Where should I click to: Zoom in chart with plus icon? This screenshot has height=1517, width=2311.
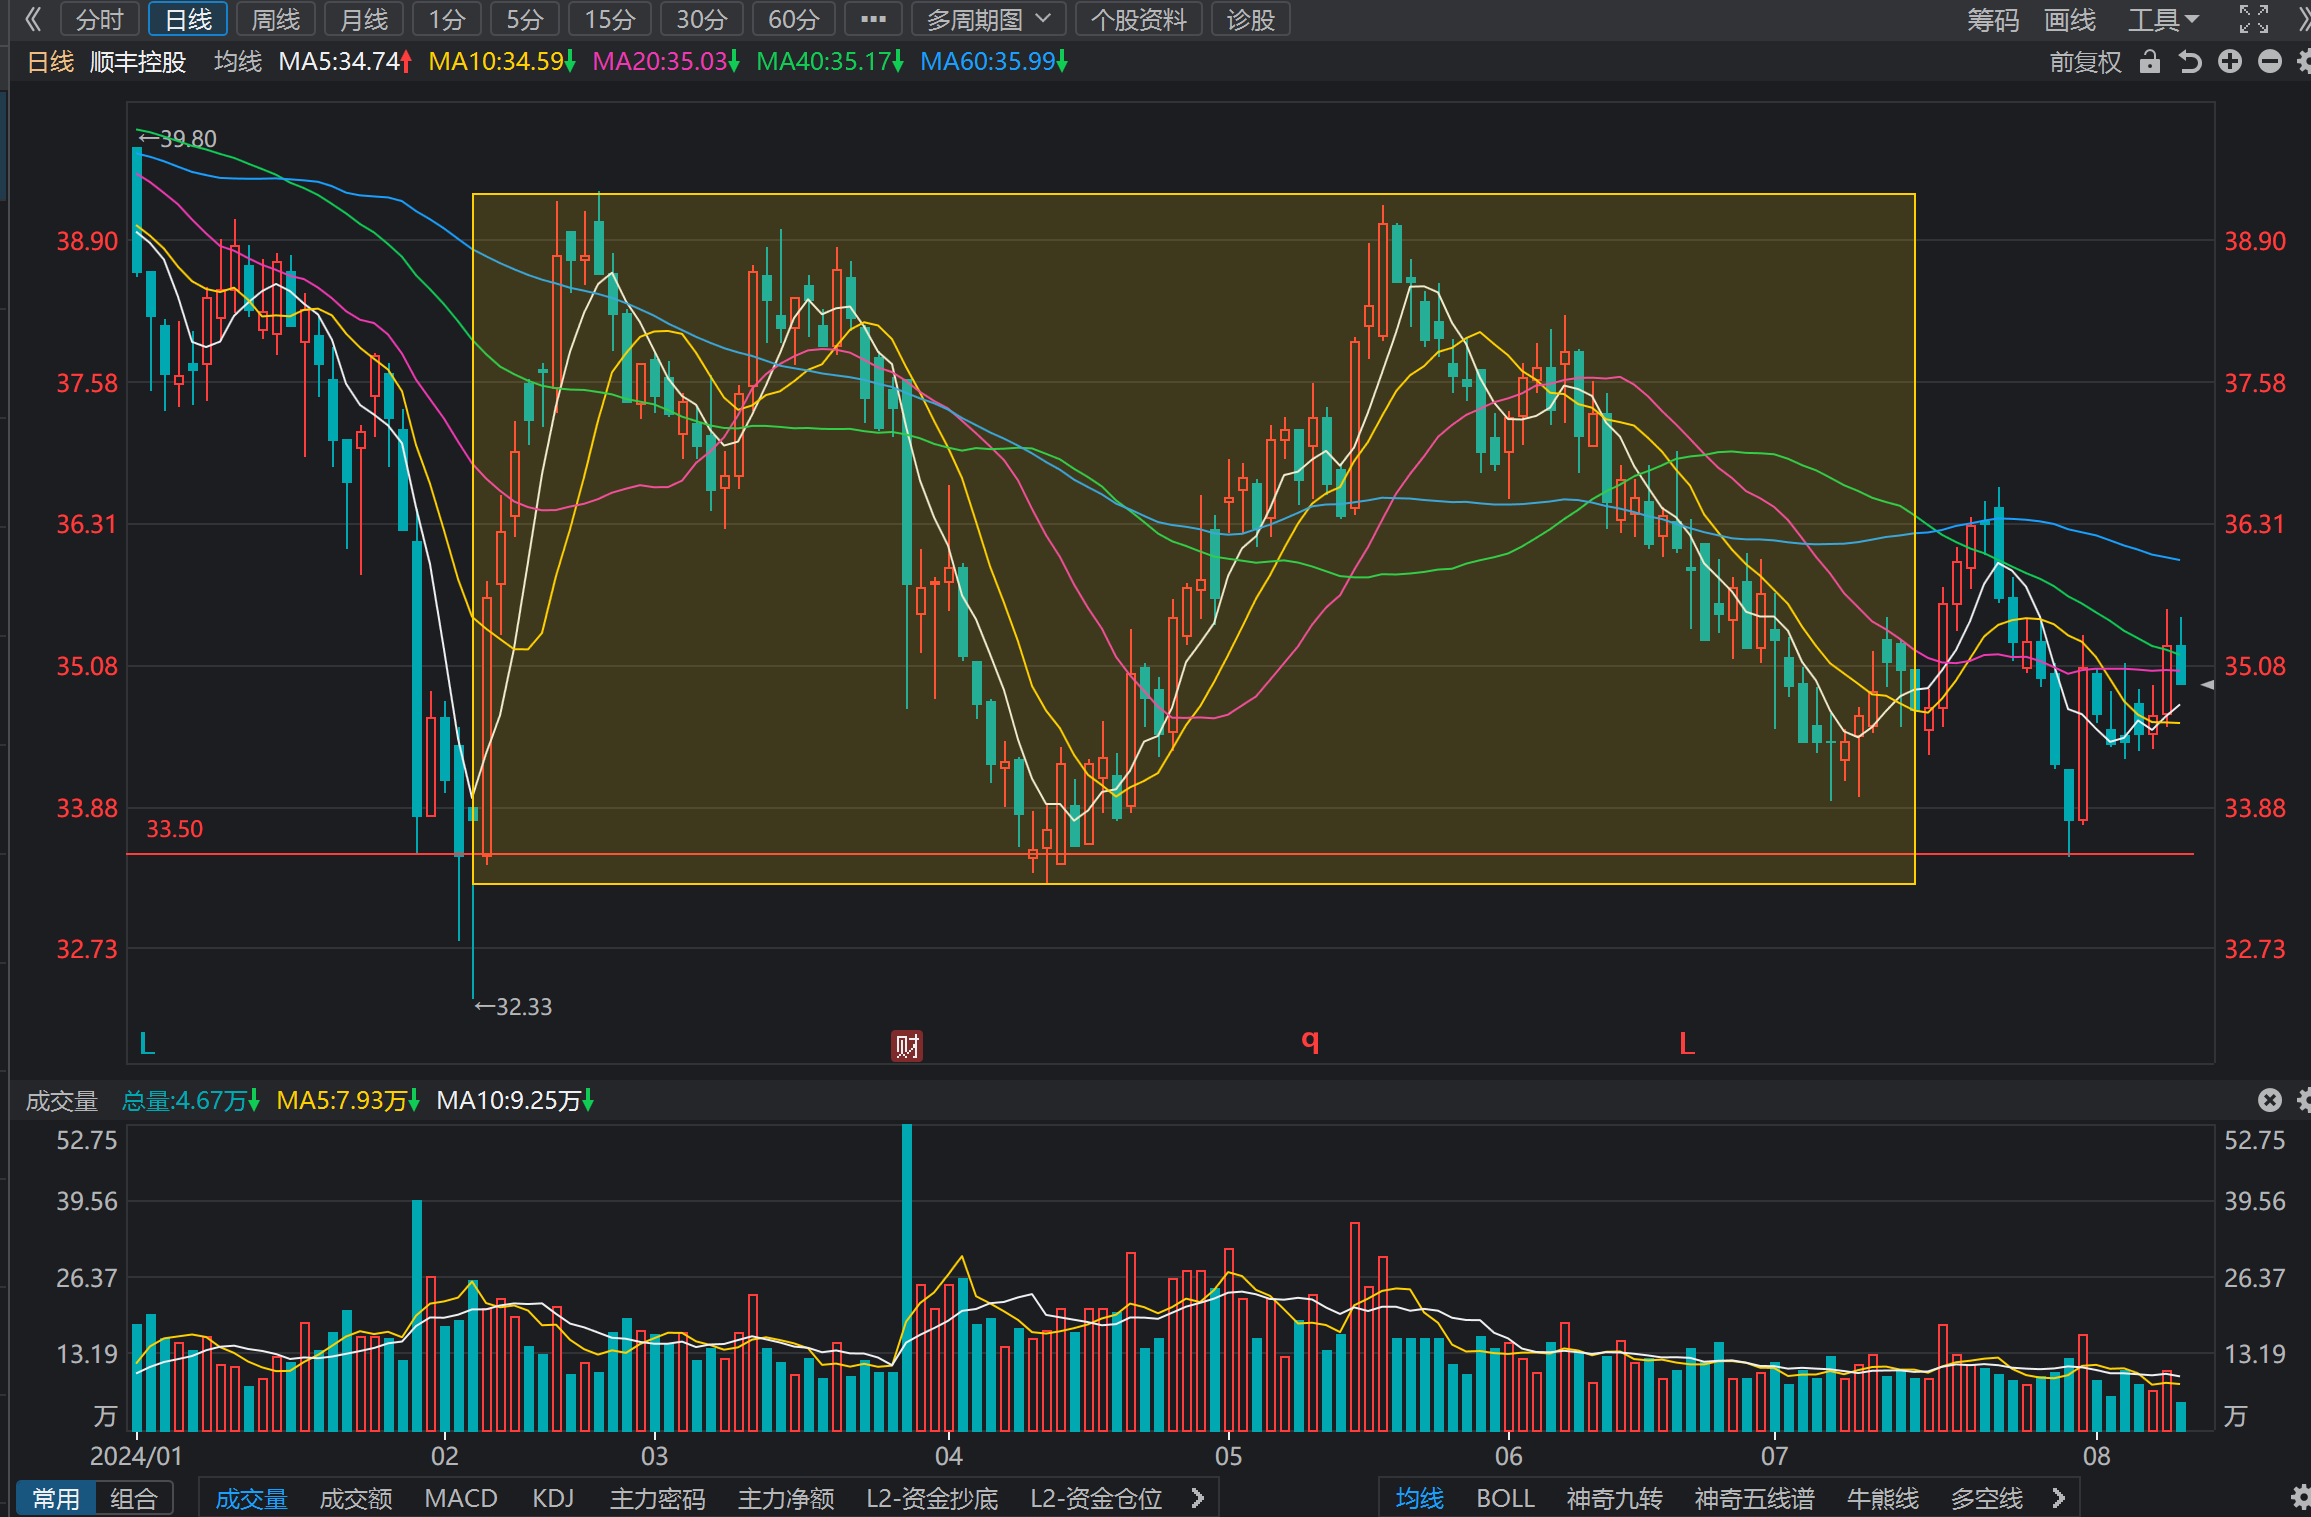point(2230,62)
